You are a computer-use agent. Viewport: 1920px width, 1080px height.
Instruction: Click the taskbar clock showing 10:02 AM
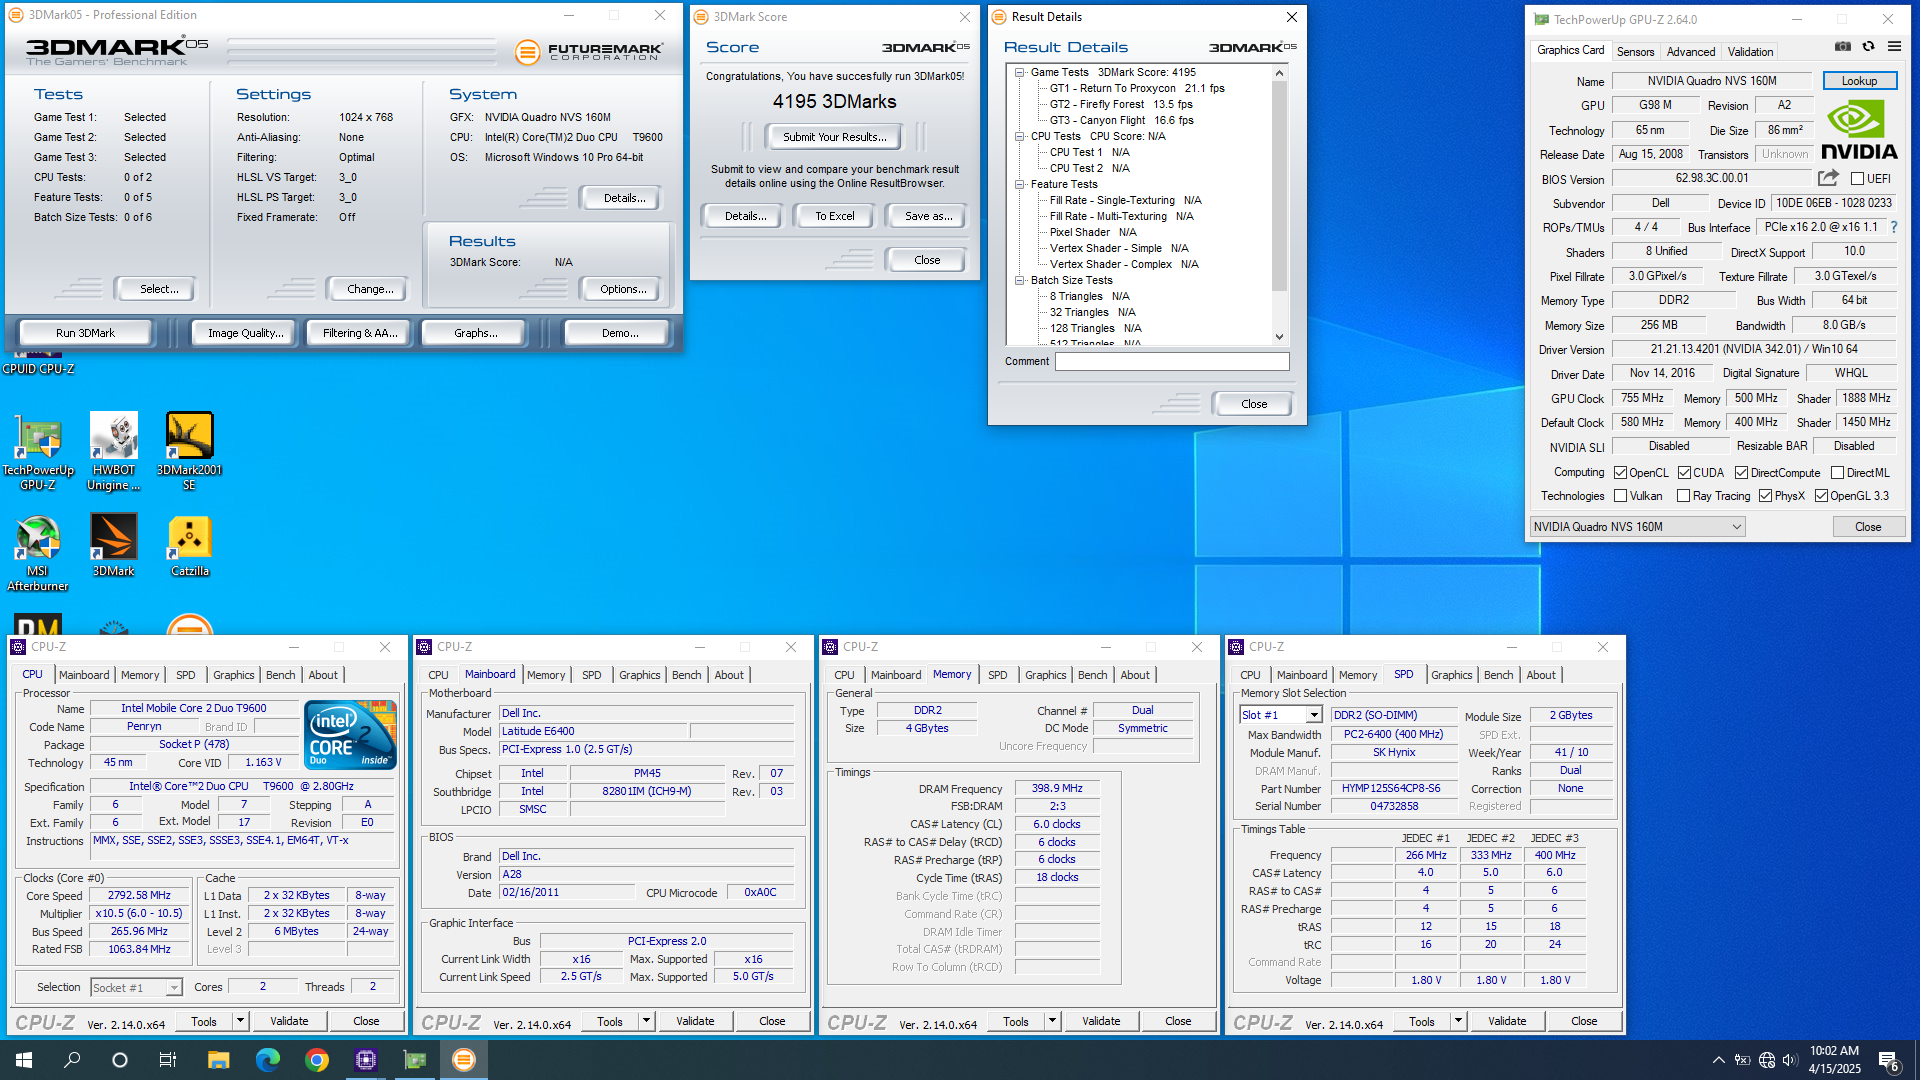pos(1834,1060)
